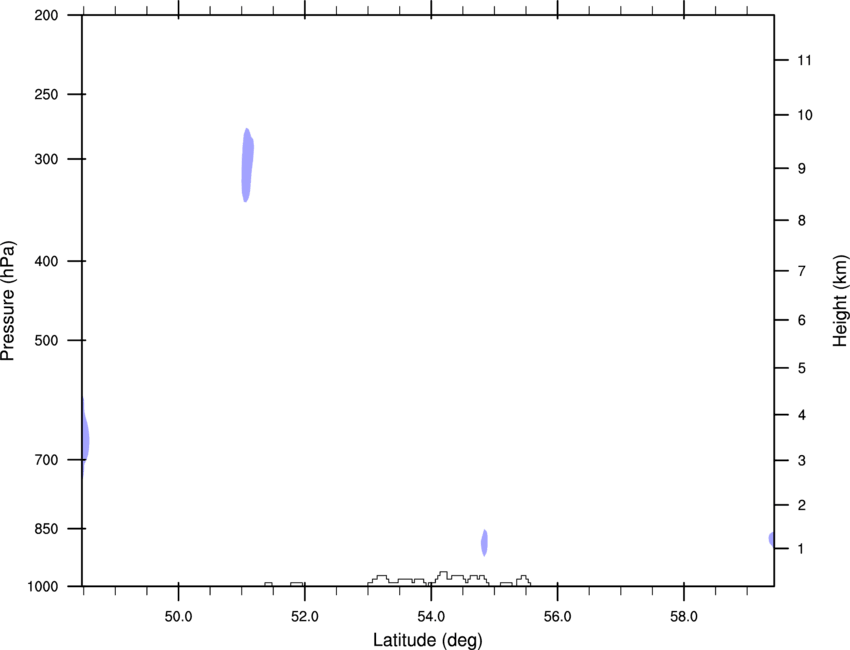Click the 54.0 latitude label
This screenshot has height=650, width=850.
pos(431,617)
